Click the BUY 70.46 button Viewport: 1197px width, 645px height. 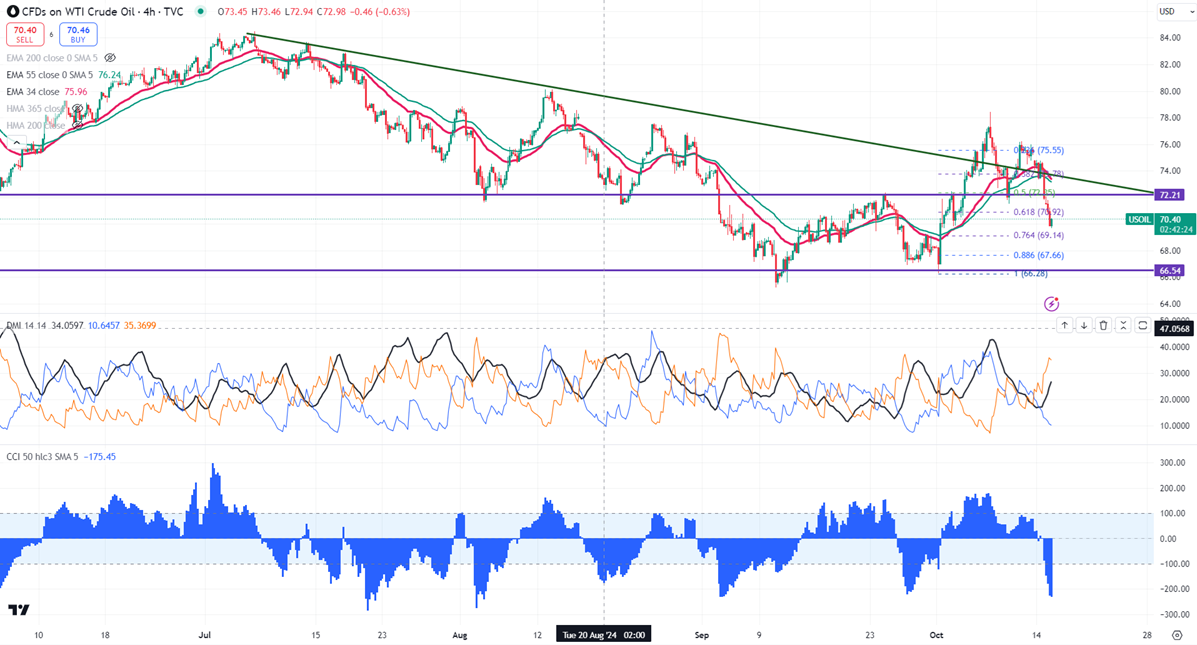[78, 34]
